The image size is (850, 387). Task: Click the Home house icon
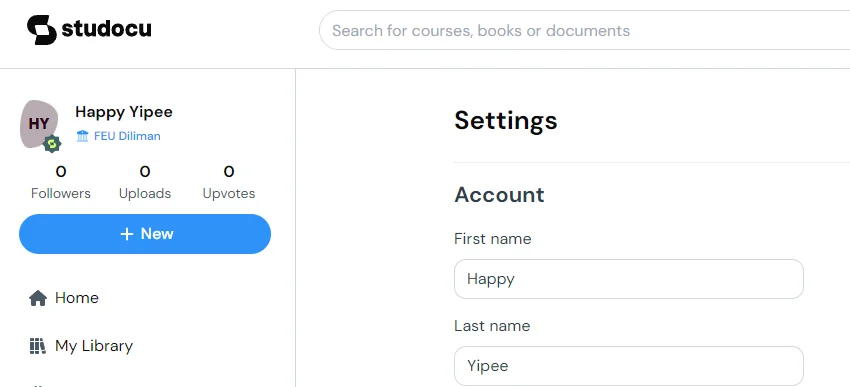(x=38, y=298)
